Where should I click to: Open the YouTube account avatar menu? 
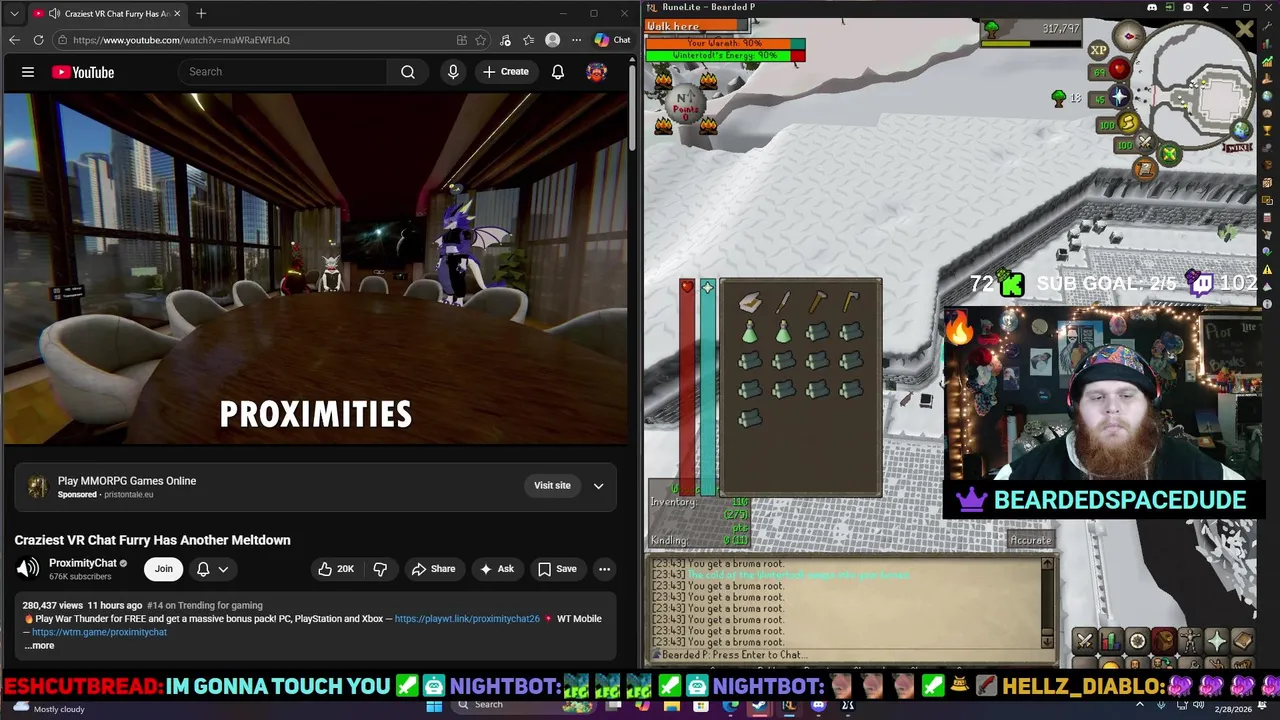coord(596,72)
